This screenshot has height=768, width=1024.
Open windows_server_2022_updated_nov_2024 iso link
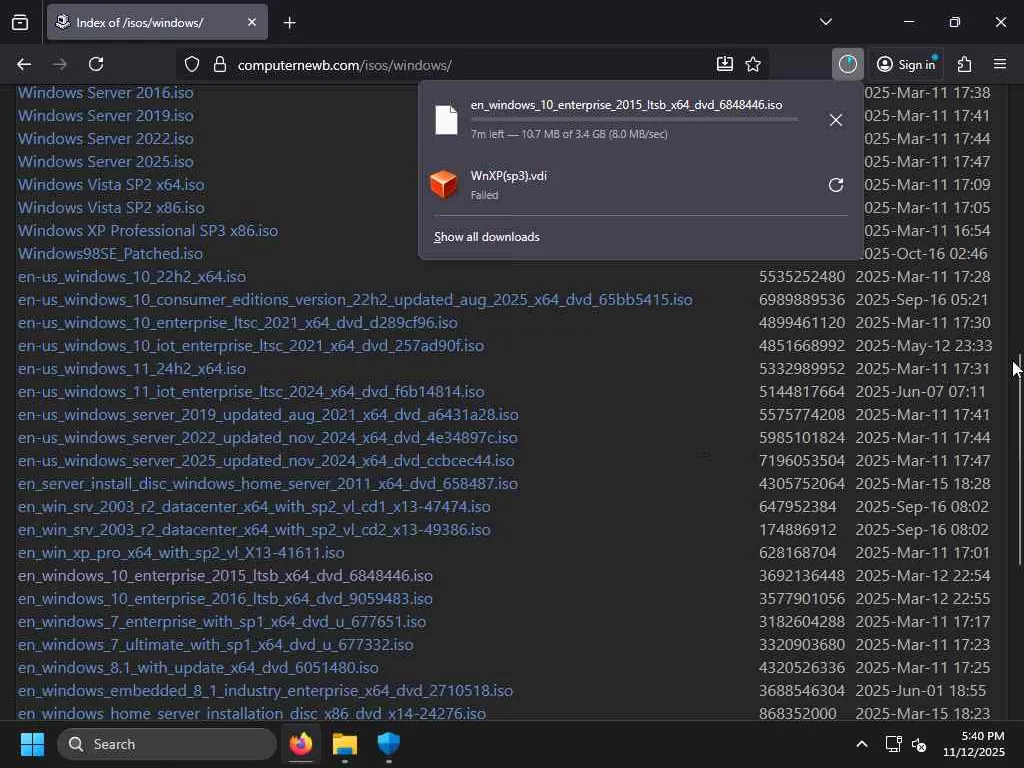tap(268, 438)
